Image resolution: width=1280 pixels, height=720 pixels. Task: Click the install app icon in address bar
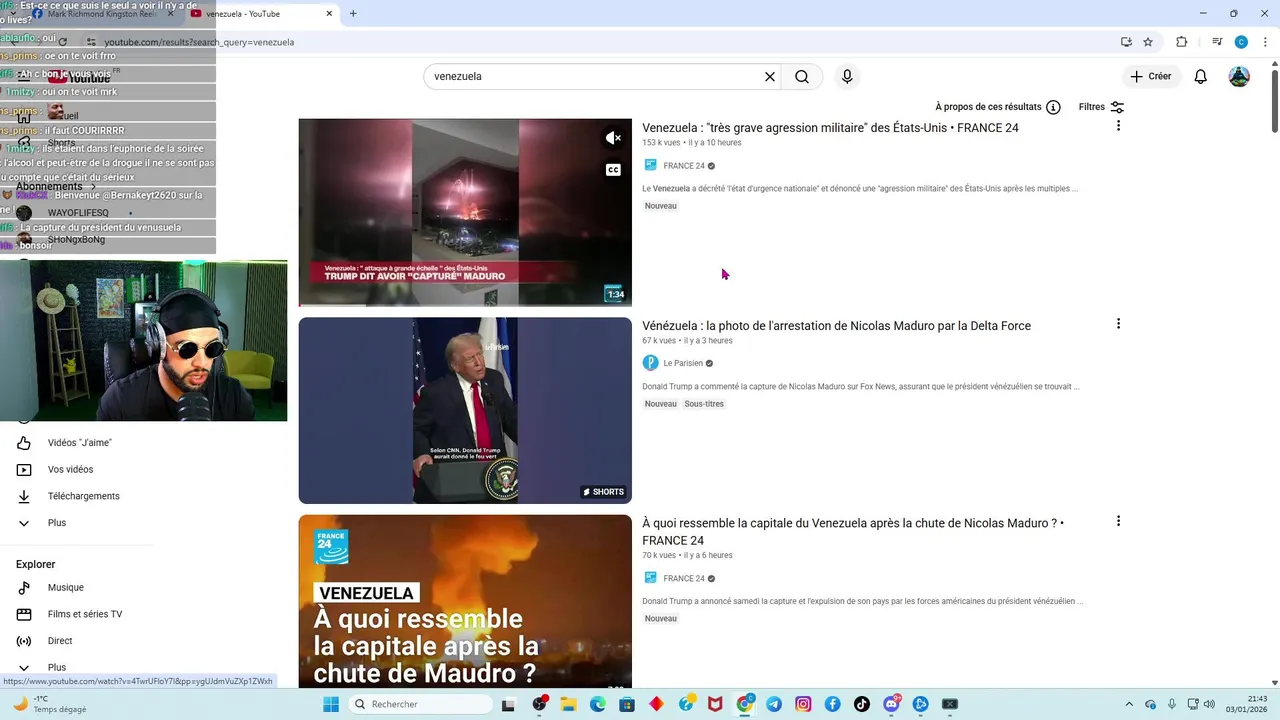[1126, 42]
